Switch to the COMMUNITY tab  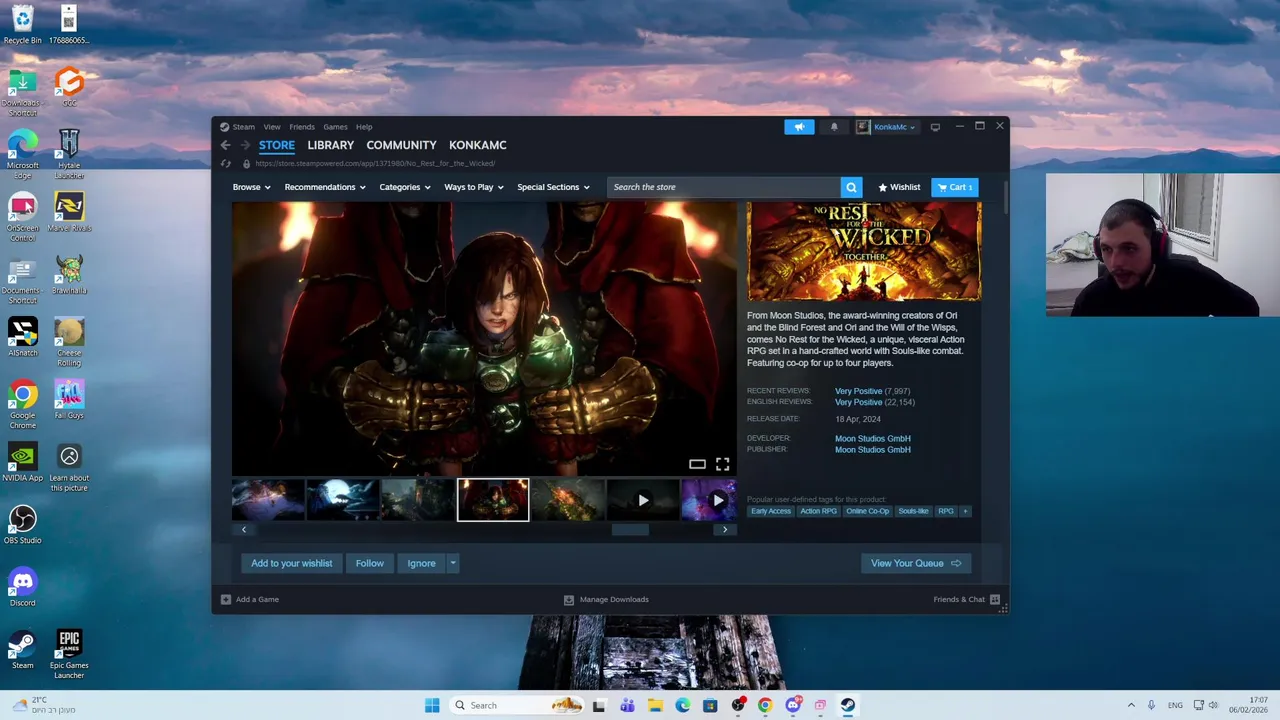pos(401,145)
